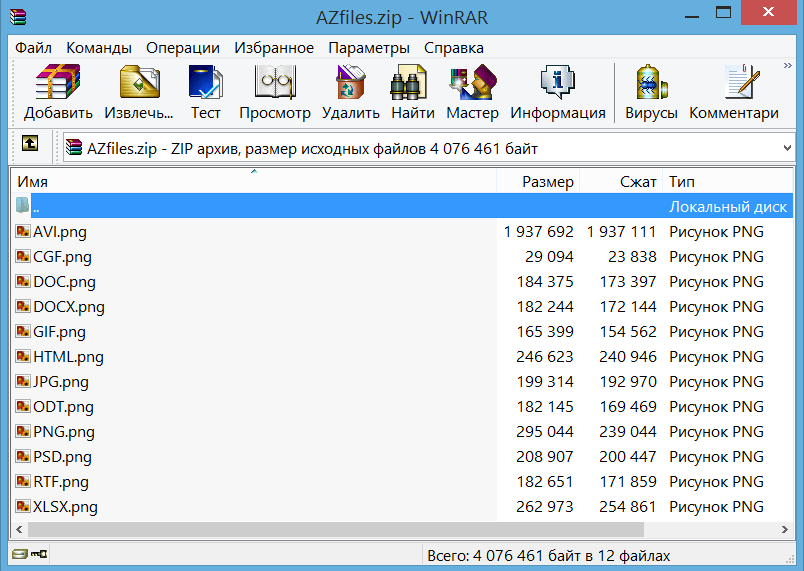Viewport: 804px width, 571px height.
Task: Click the WinRAR title bar app icon
Action: pyautogui.click(x=18, y=17)
